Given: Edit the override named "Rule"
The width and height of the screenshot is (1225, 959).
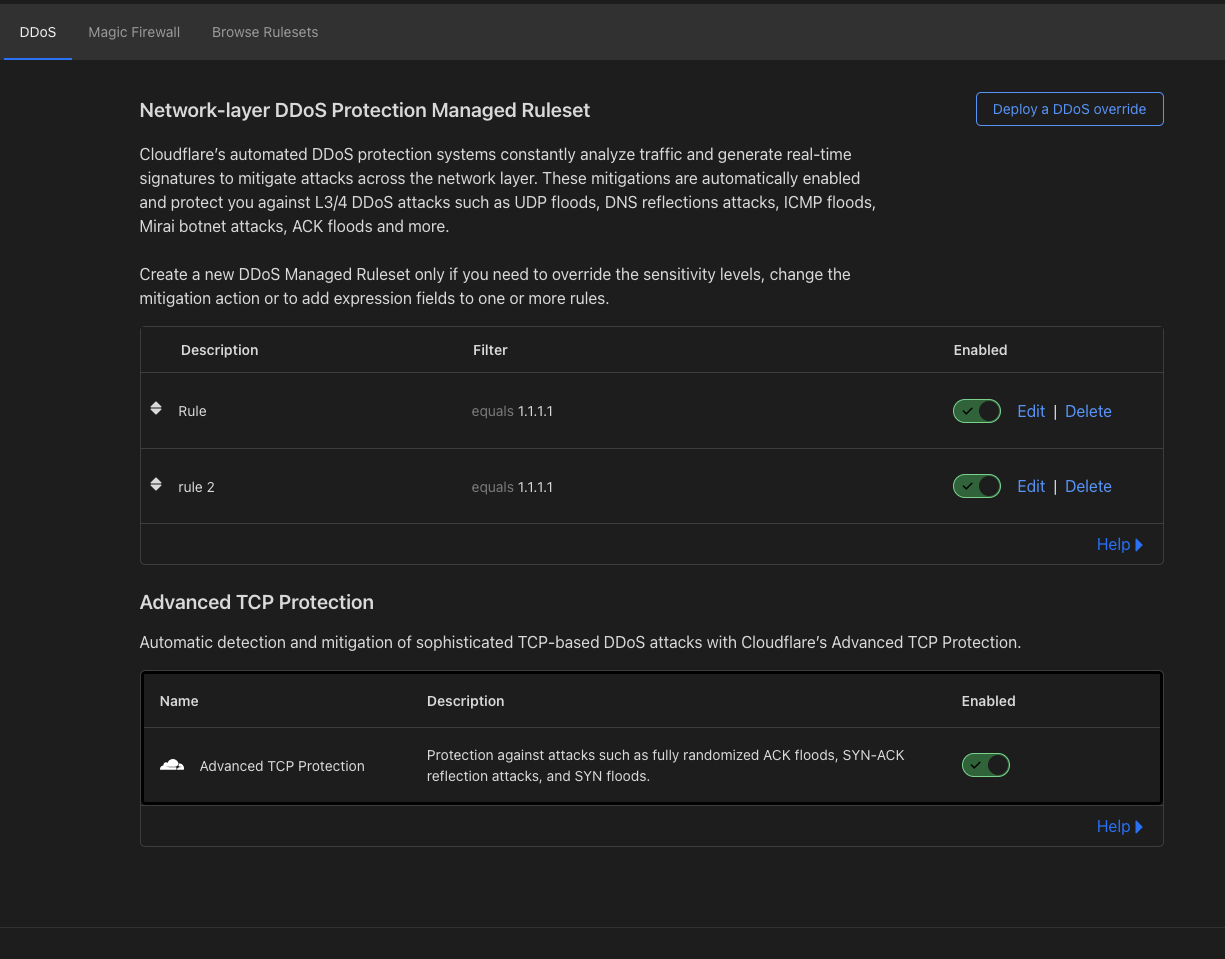Looking at the screenshot, I should pos(1030,411).
